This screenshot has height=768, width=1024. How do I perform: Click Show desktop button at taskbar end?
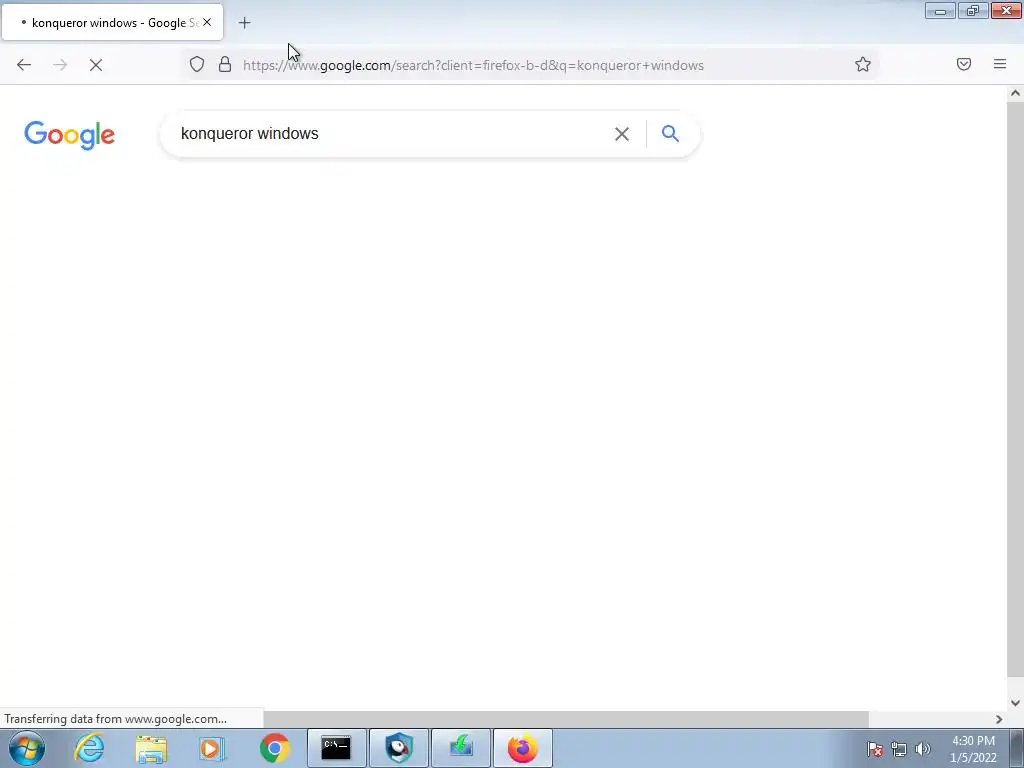point(1017,748)
